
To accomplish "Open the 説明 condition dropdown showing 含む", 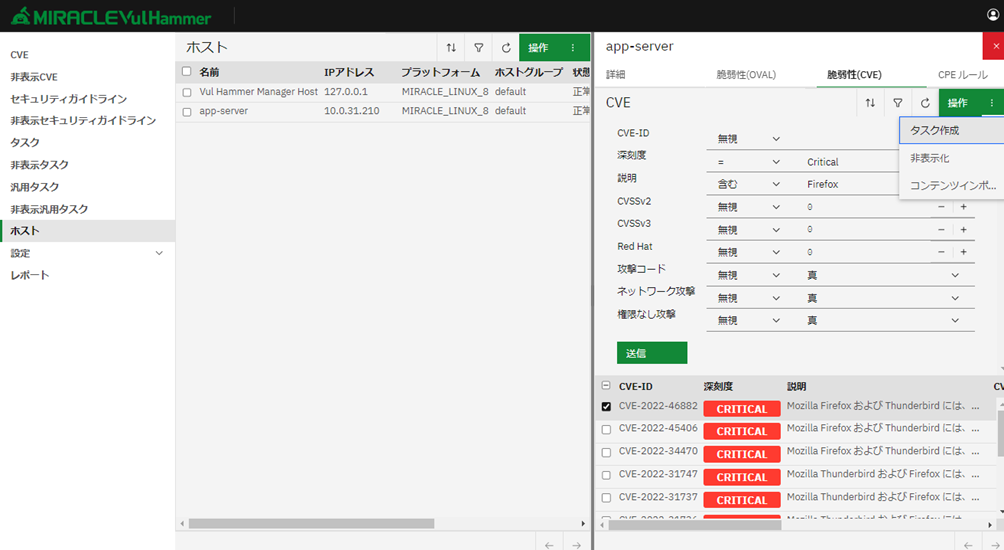I will tap(748, 185).
